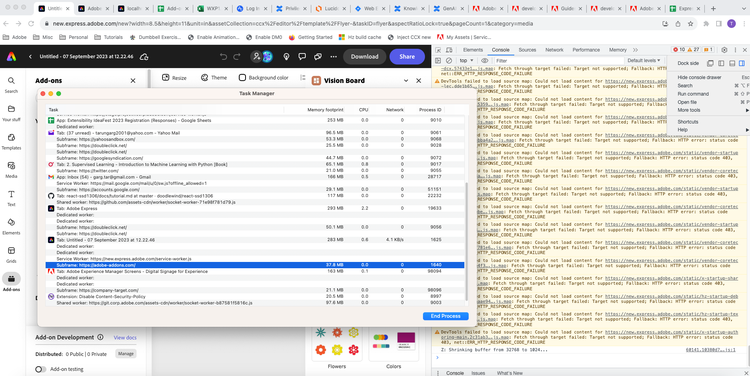Screen dimensions: 750x376
Task: Click the cloud sync status icon
Action: point(143,56)
